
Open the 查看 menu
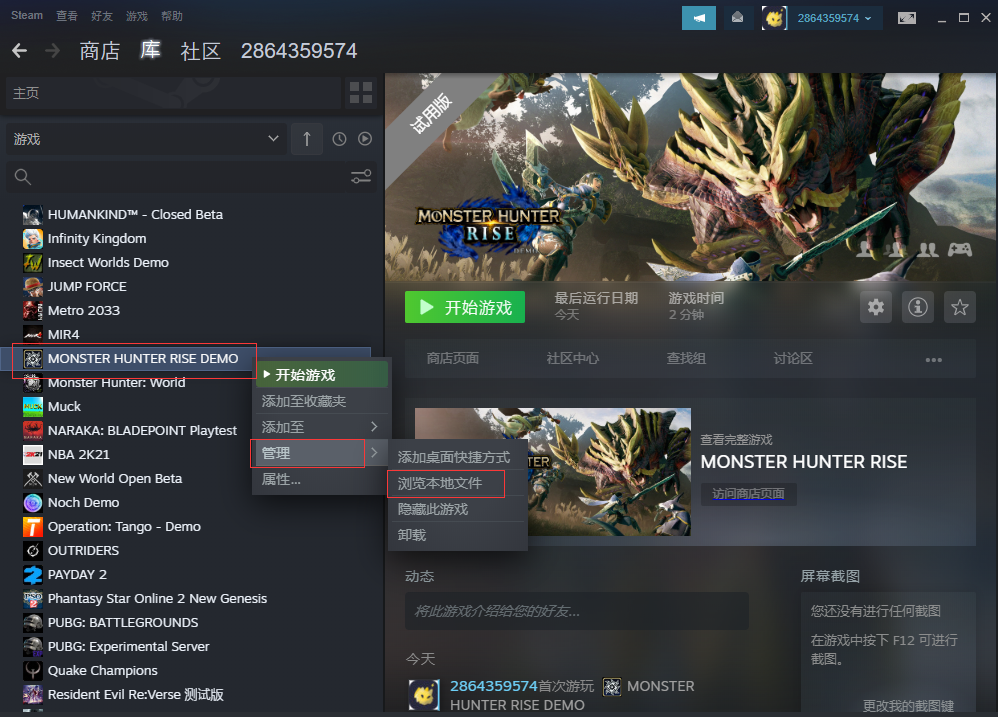click(x=66, y=16)
